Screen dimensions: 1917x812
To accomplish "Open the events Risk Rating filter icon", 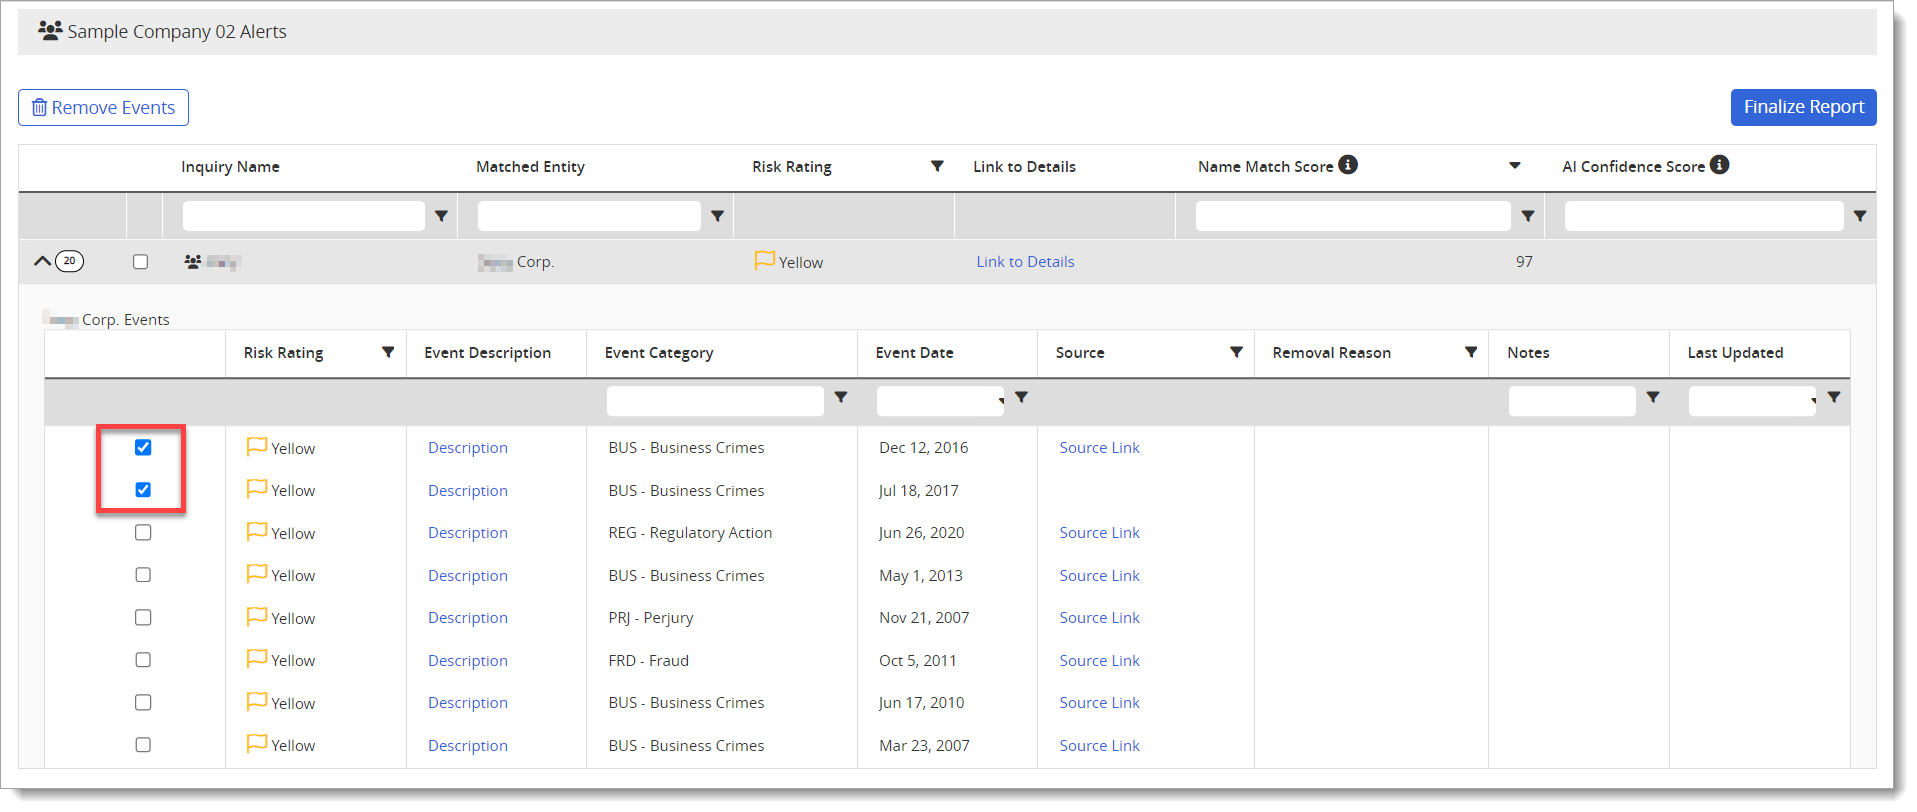I will [388, 352].
